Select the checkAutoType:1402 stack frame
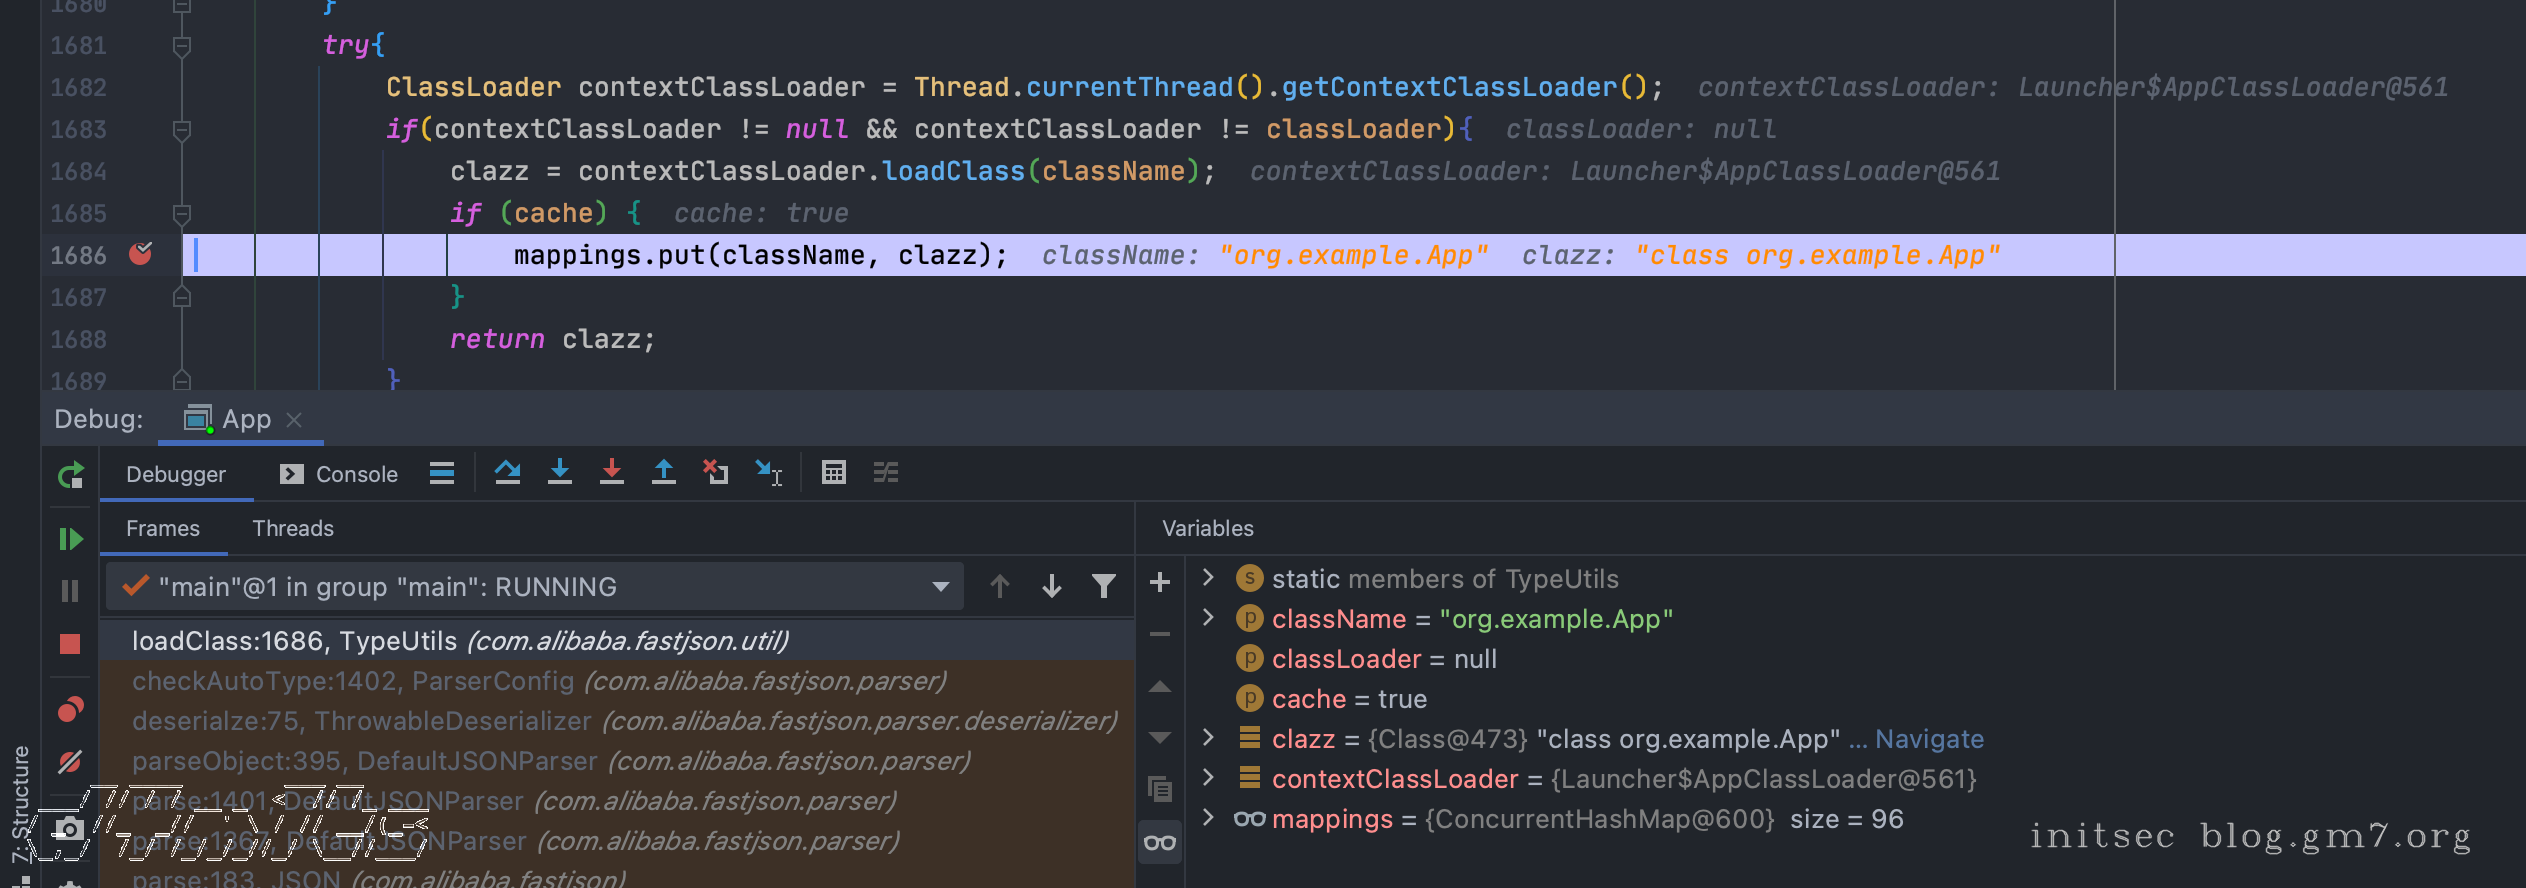 pyautogui.click(x=538, y=681)
